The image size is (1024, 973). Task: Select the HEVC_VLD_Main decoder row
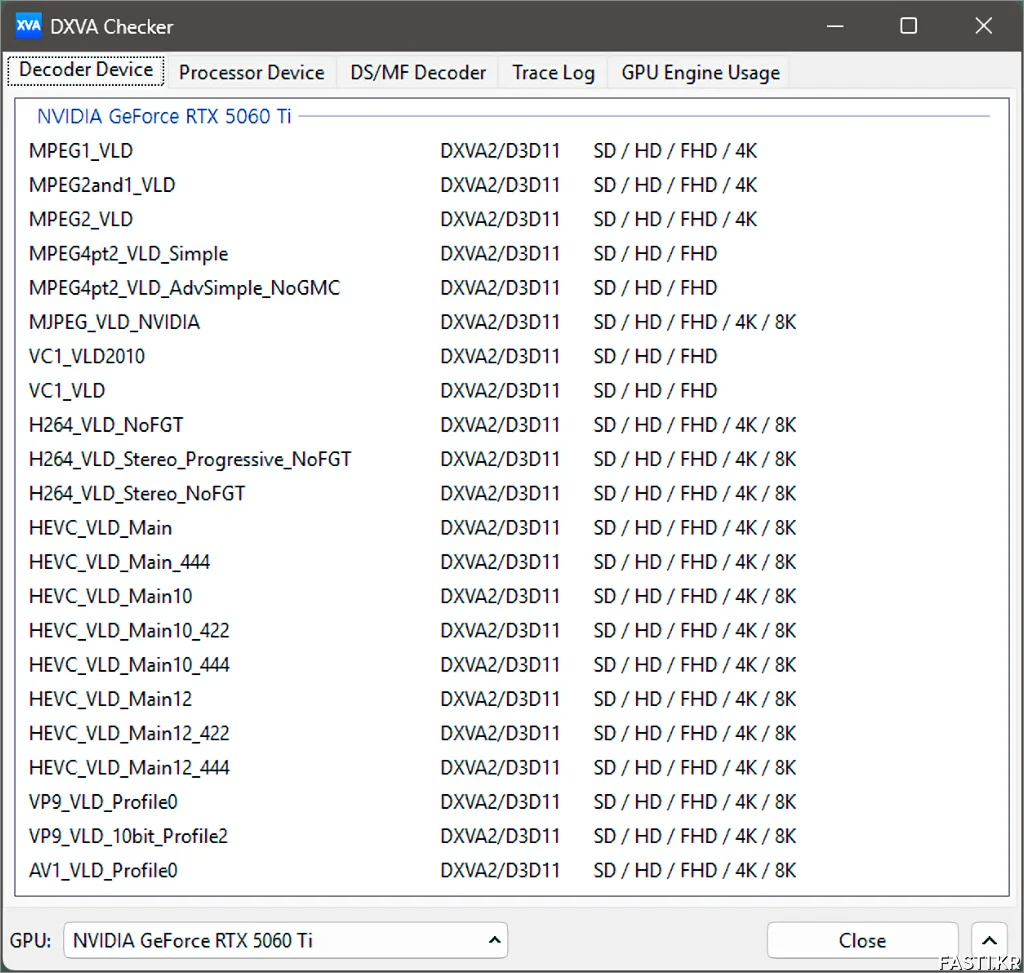[x=511, y=528]
